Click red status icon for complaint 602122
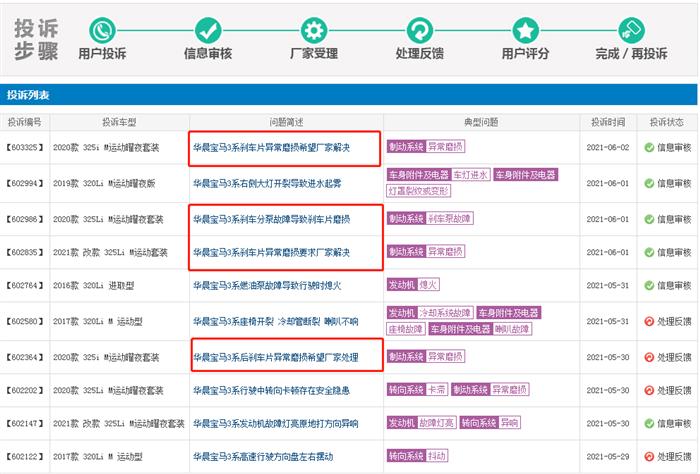The image size is (700, 474). (x=649, y=456)
